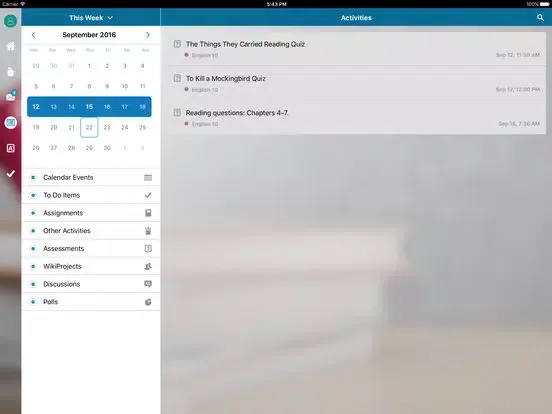The height and width of the screenshot is (414, 552).
Task: Click the Other Activities icon
Action: (x=148, y=231)
